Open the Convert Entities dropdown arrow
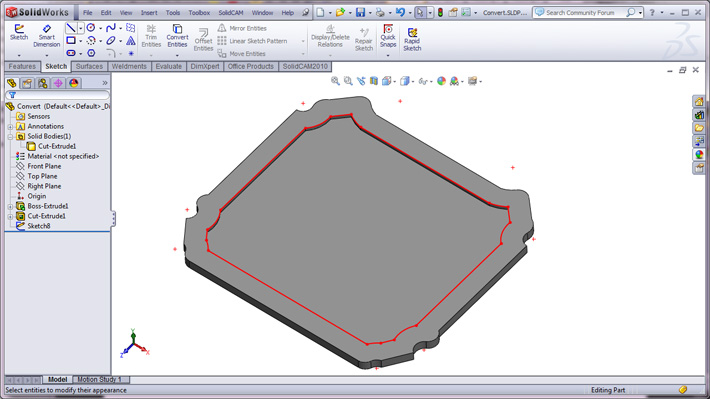This screenshot has height=399, width=710. (177, 55)
